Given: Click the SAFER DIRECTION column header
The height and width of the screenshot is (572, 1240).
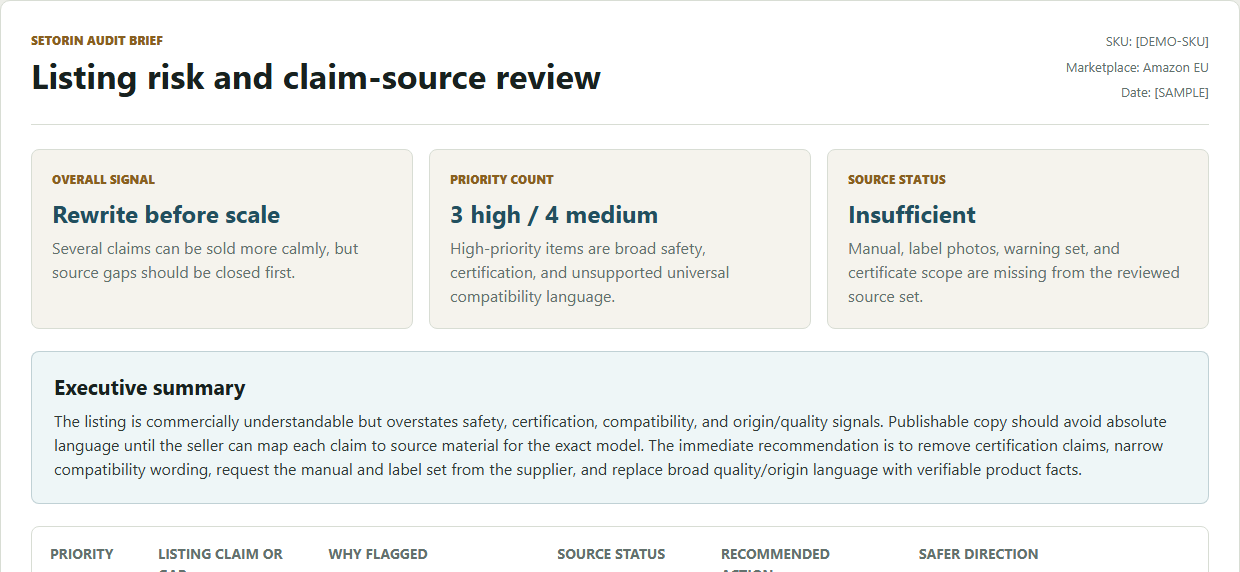Looking at the screenshot, I should [x=978, y=554].
